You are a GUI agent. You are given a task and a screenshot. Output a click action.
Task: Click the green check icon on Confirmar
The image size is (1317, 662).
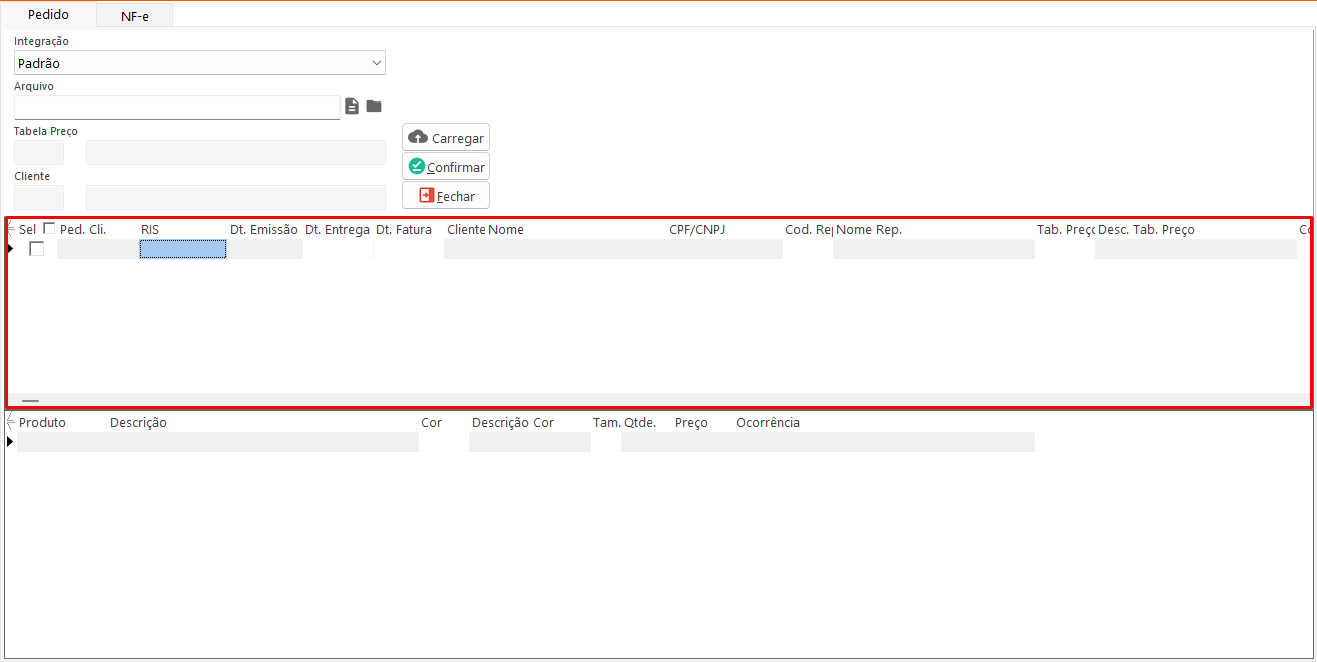pos(417,166)
